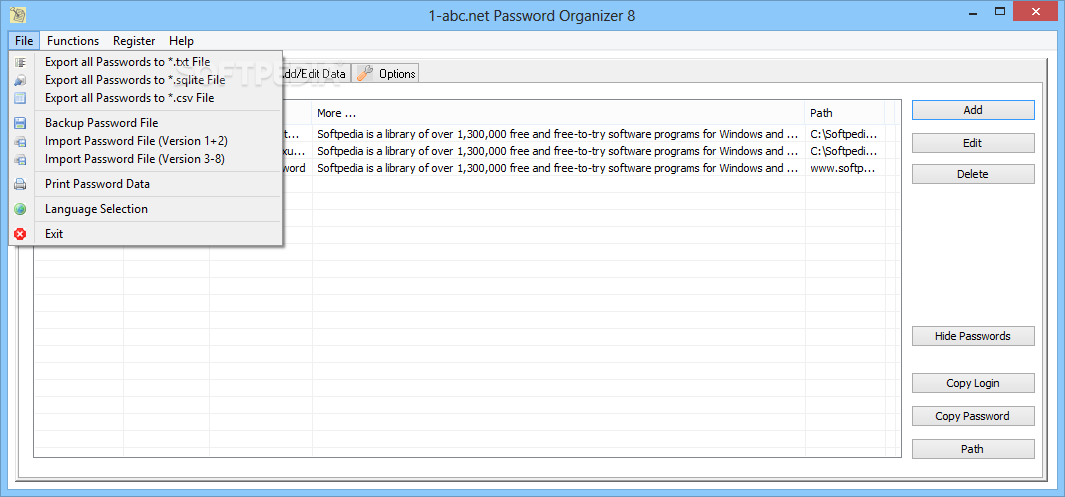The width and height of the screenshot is (1065, 497).
Task: Choose Export all Passwords to *.csv File
Action: pyautogui.click(x=146, y=98)
